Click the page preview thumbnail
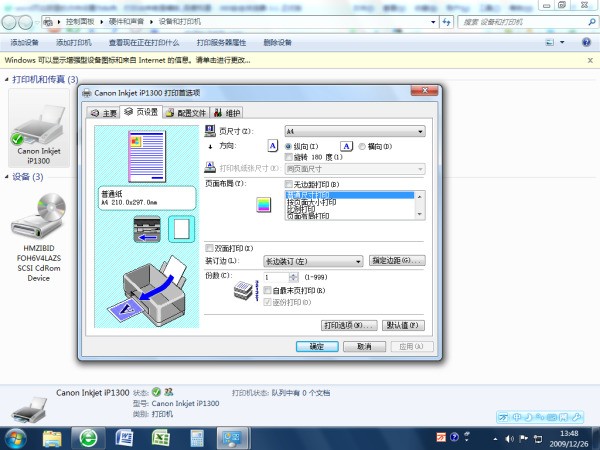This screenshot has width=600, height=450. tap(147, 157)
